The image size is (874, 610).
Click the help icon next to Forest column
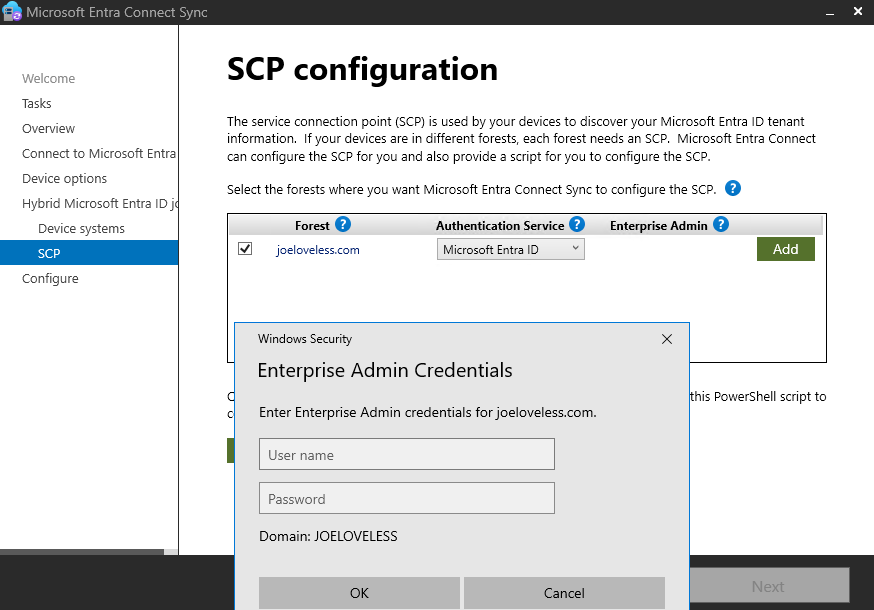tap(343, 225)
